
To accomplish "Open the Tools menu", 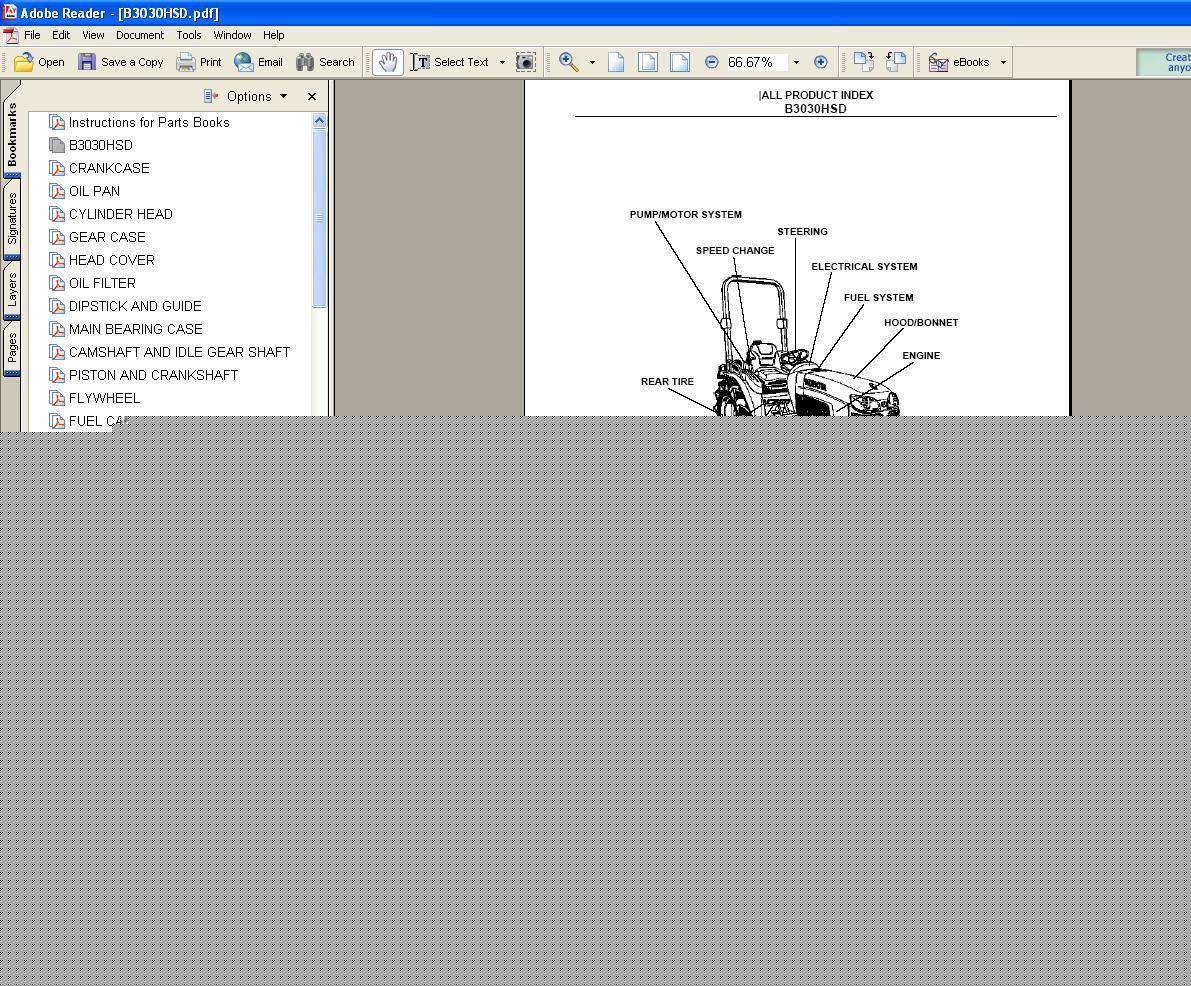I will (x=189, y=35).
